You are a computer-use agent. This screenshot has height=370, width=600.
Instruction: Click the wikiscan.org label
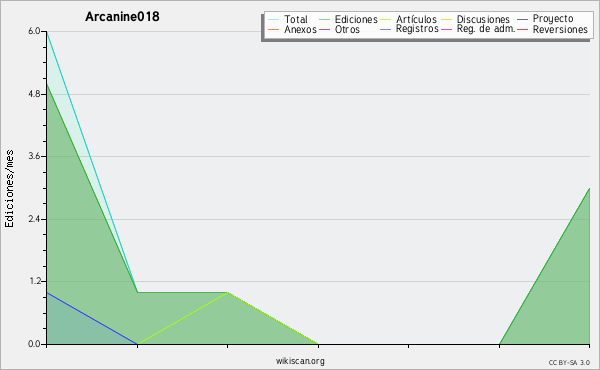pyautogui.click(x=300, y=361)
